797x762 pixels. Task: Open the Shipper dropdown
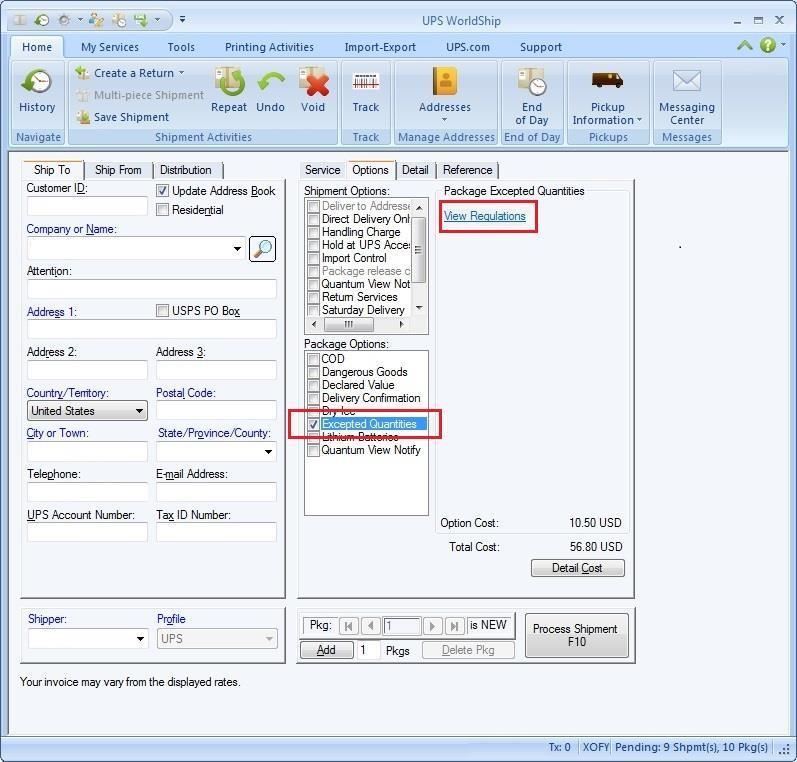(140, 638)
